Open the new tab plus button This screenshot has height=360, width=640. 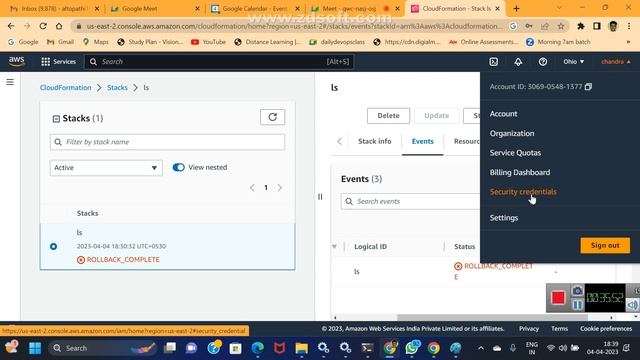point(516,9)
